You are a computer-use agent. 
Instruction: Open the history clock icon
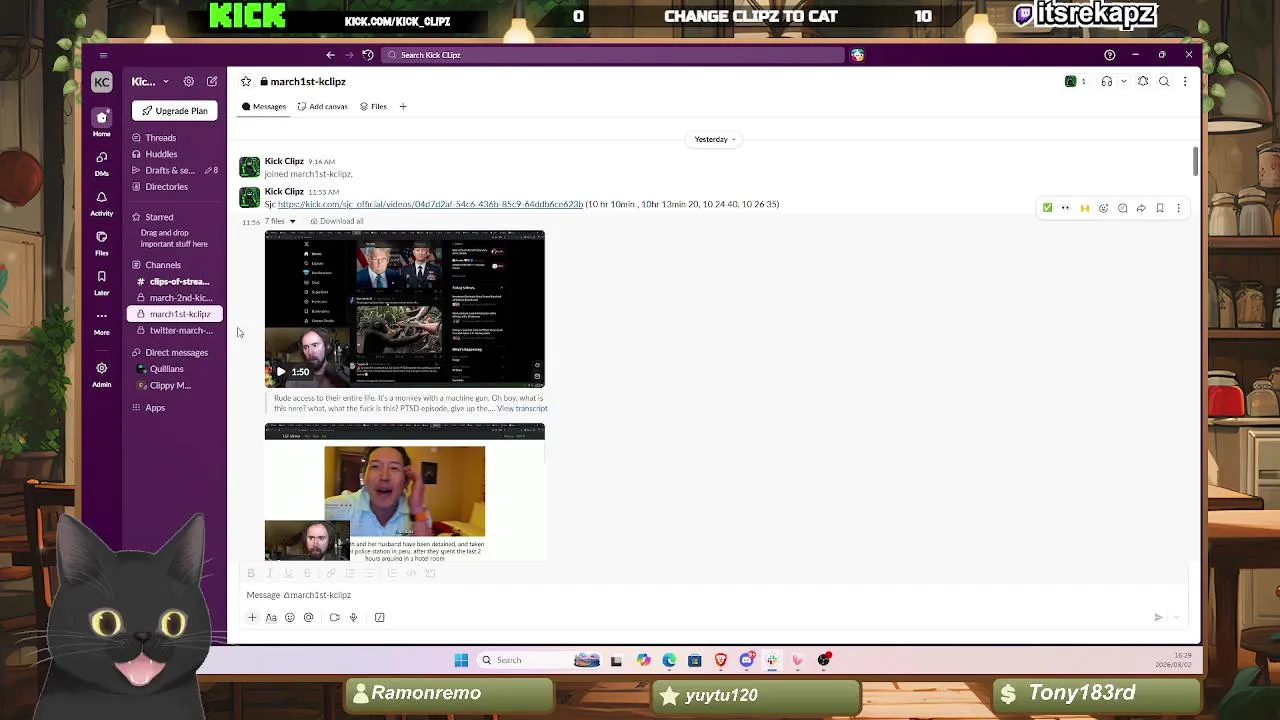368,55
